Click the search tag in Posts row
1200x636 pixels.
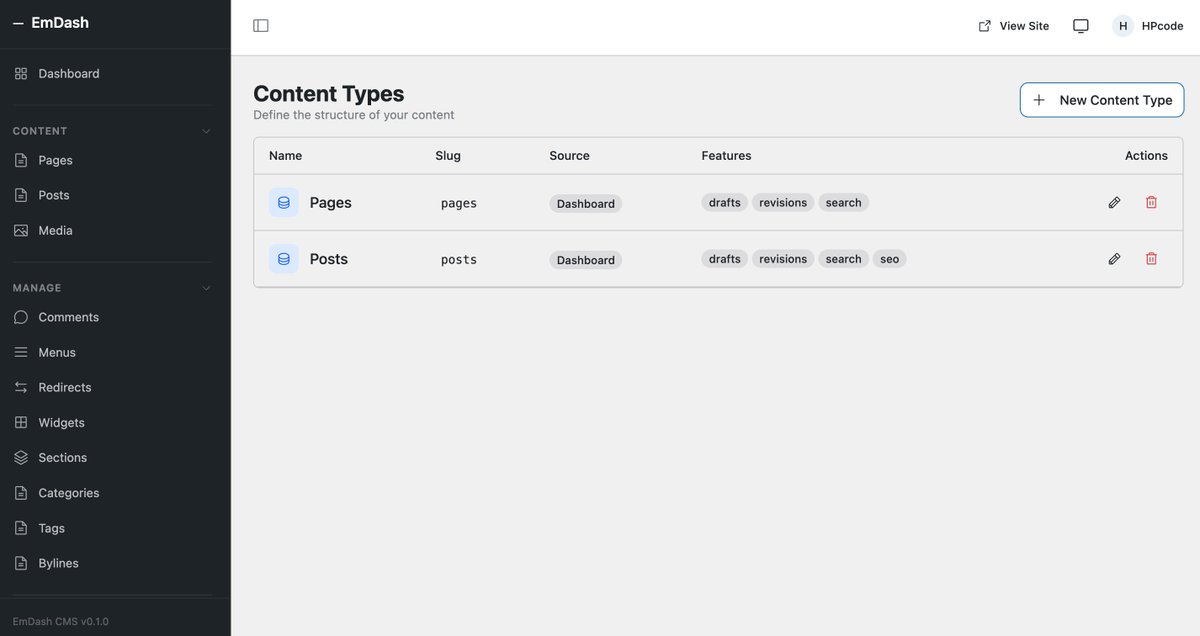[844, 259]
